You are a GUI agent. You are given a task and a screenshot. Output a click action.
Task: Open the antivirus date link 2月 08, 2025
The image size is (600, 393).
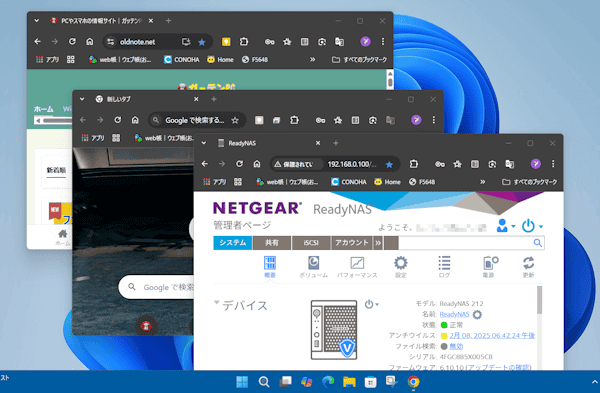click(x=492, y=336)
